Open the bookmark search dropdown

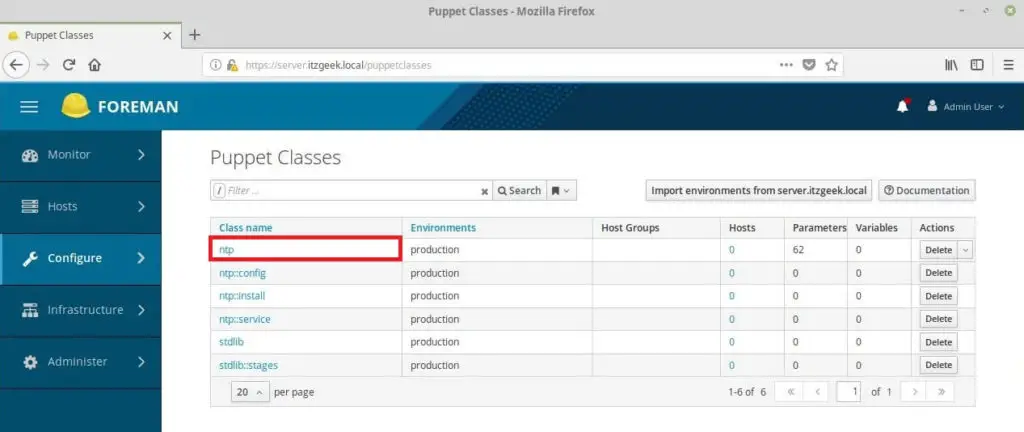[562, 190]
